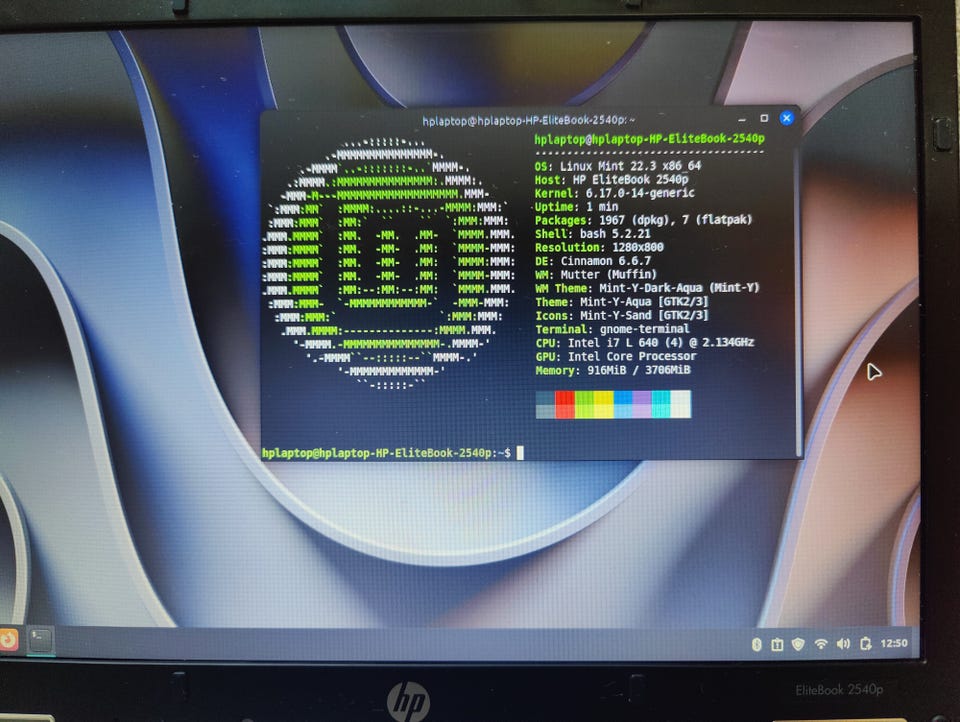960x722 pixels.
Task: Click the OS: Linux Mint 22.3 line
Action: pyautogui.click(x=618, y=166)
